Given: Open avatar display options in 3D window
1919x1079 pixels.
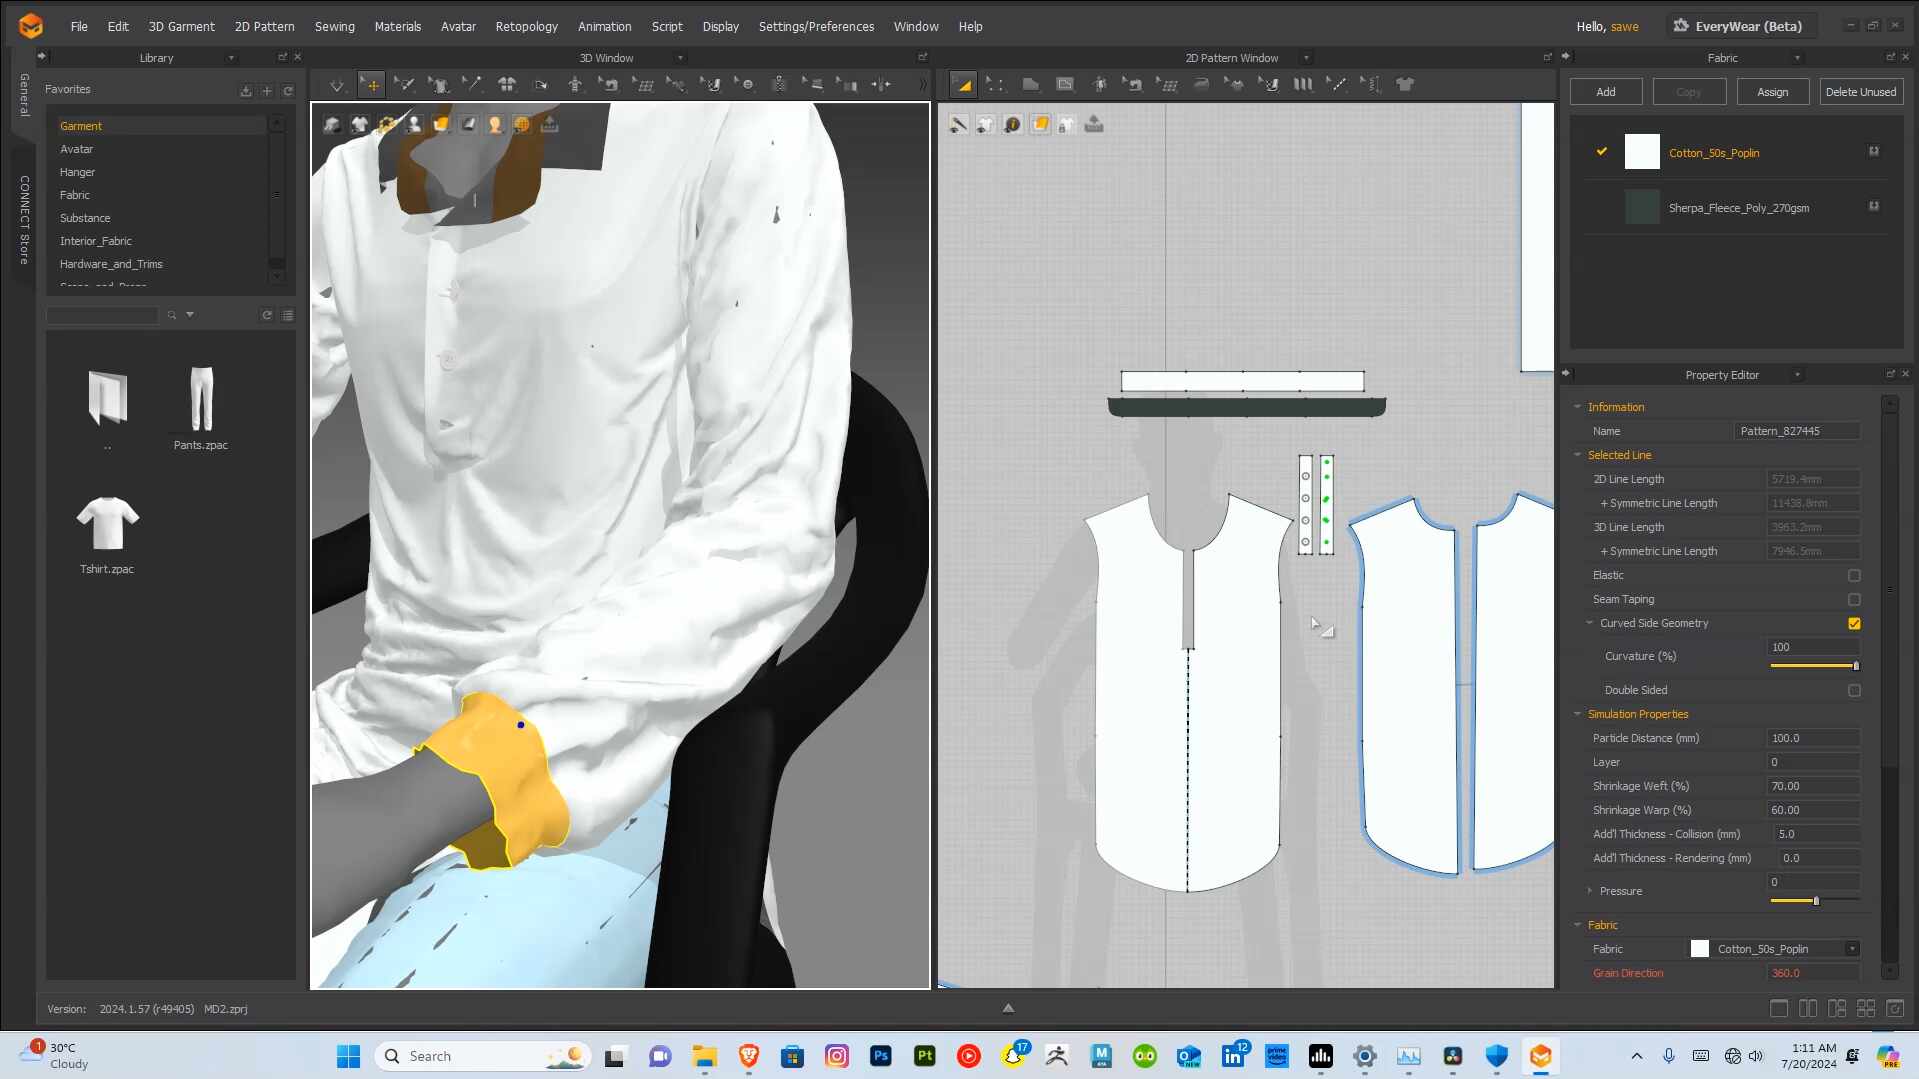Looking at the screenshot, I should 413,124.
